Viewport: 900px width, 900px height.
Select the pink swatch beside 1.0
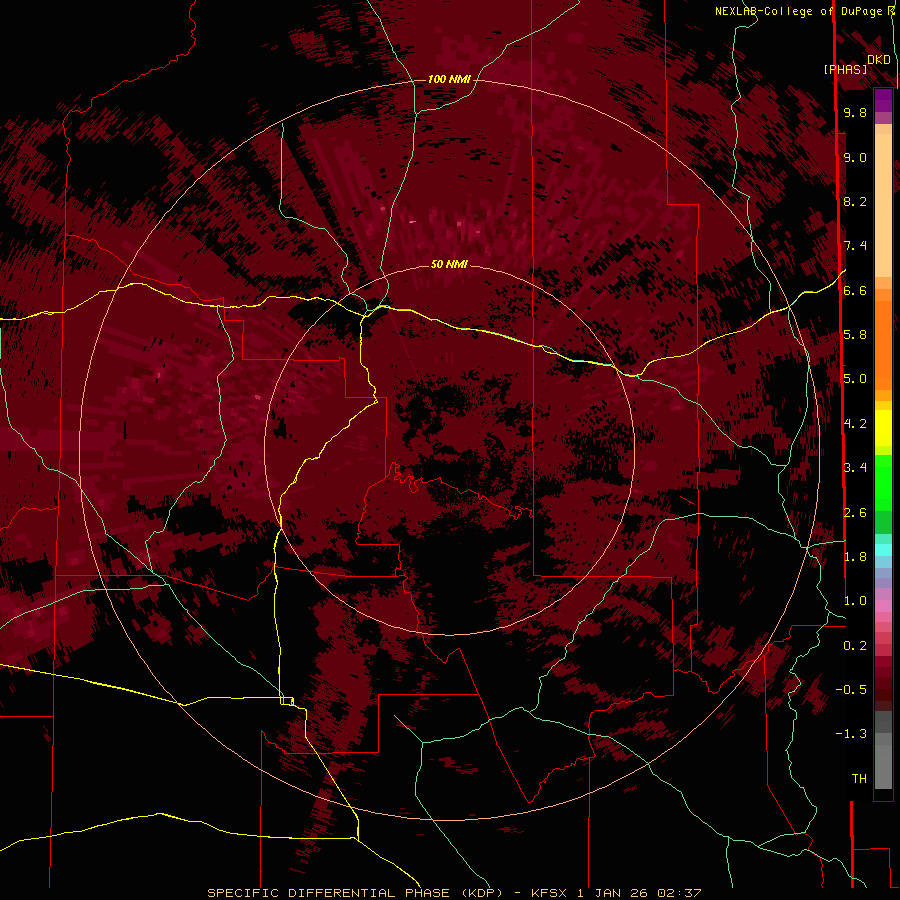coord(883,606)
